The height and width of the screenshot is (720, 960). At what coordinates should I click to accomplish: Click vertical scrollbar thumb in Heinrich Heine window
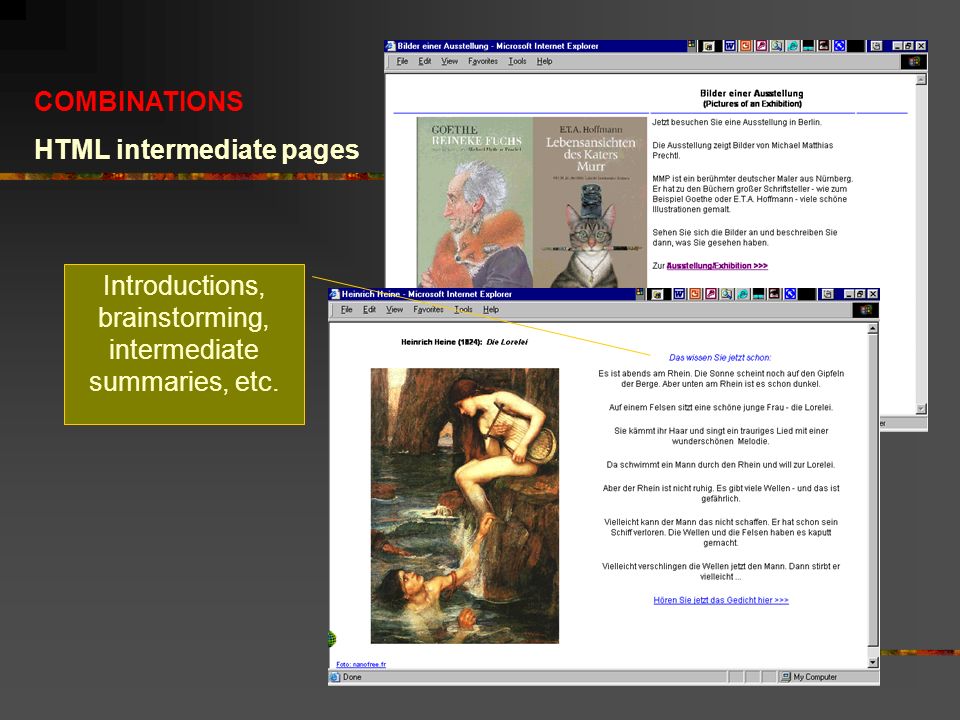point(873,490)
